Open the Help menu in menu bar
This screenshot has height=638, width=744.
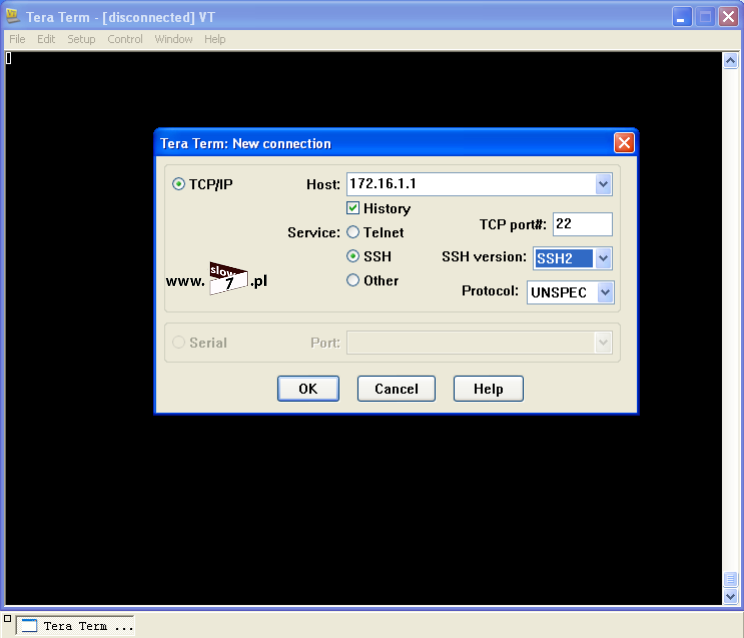pos(215,39)
